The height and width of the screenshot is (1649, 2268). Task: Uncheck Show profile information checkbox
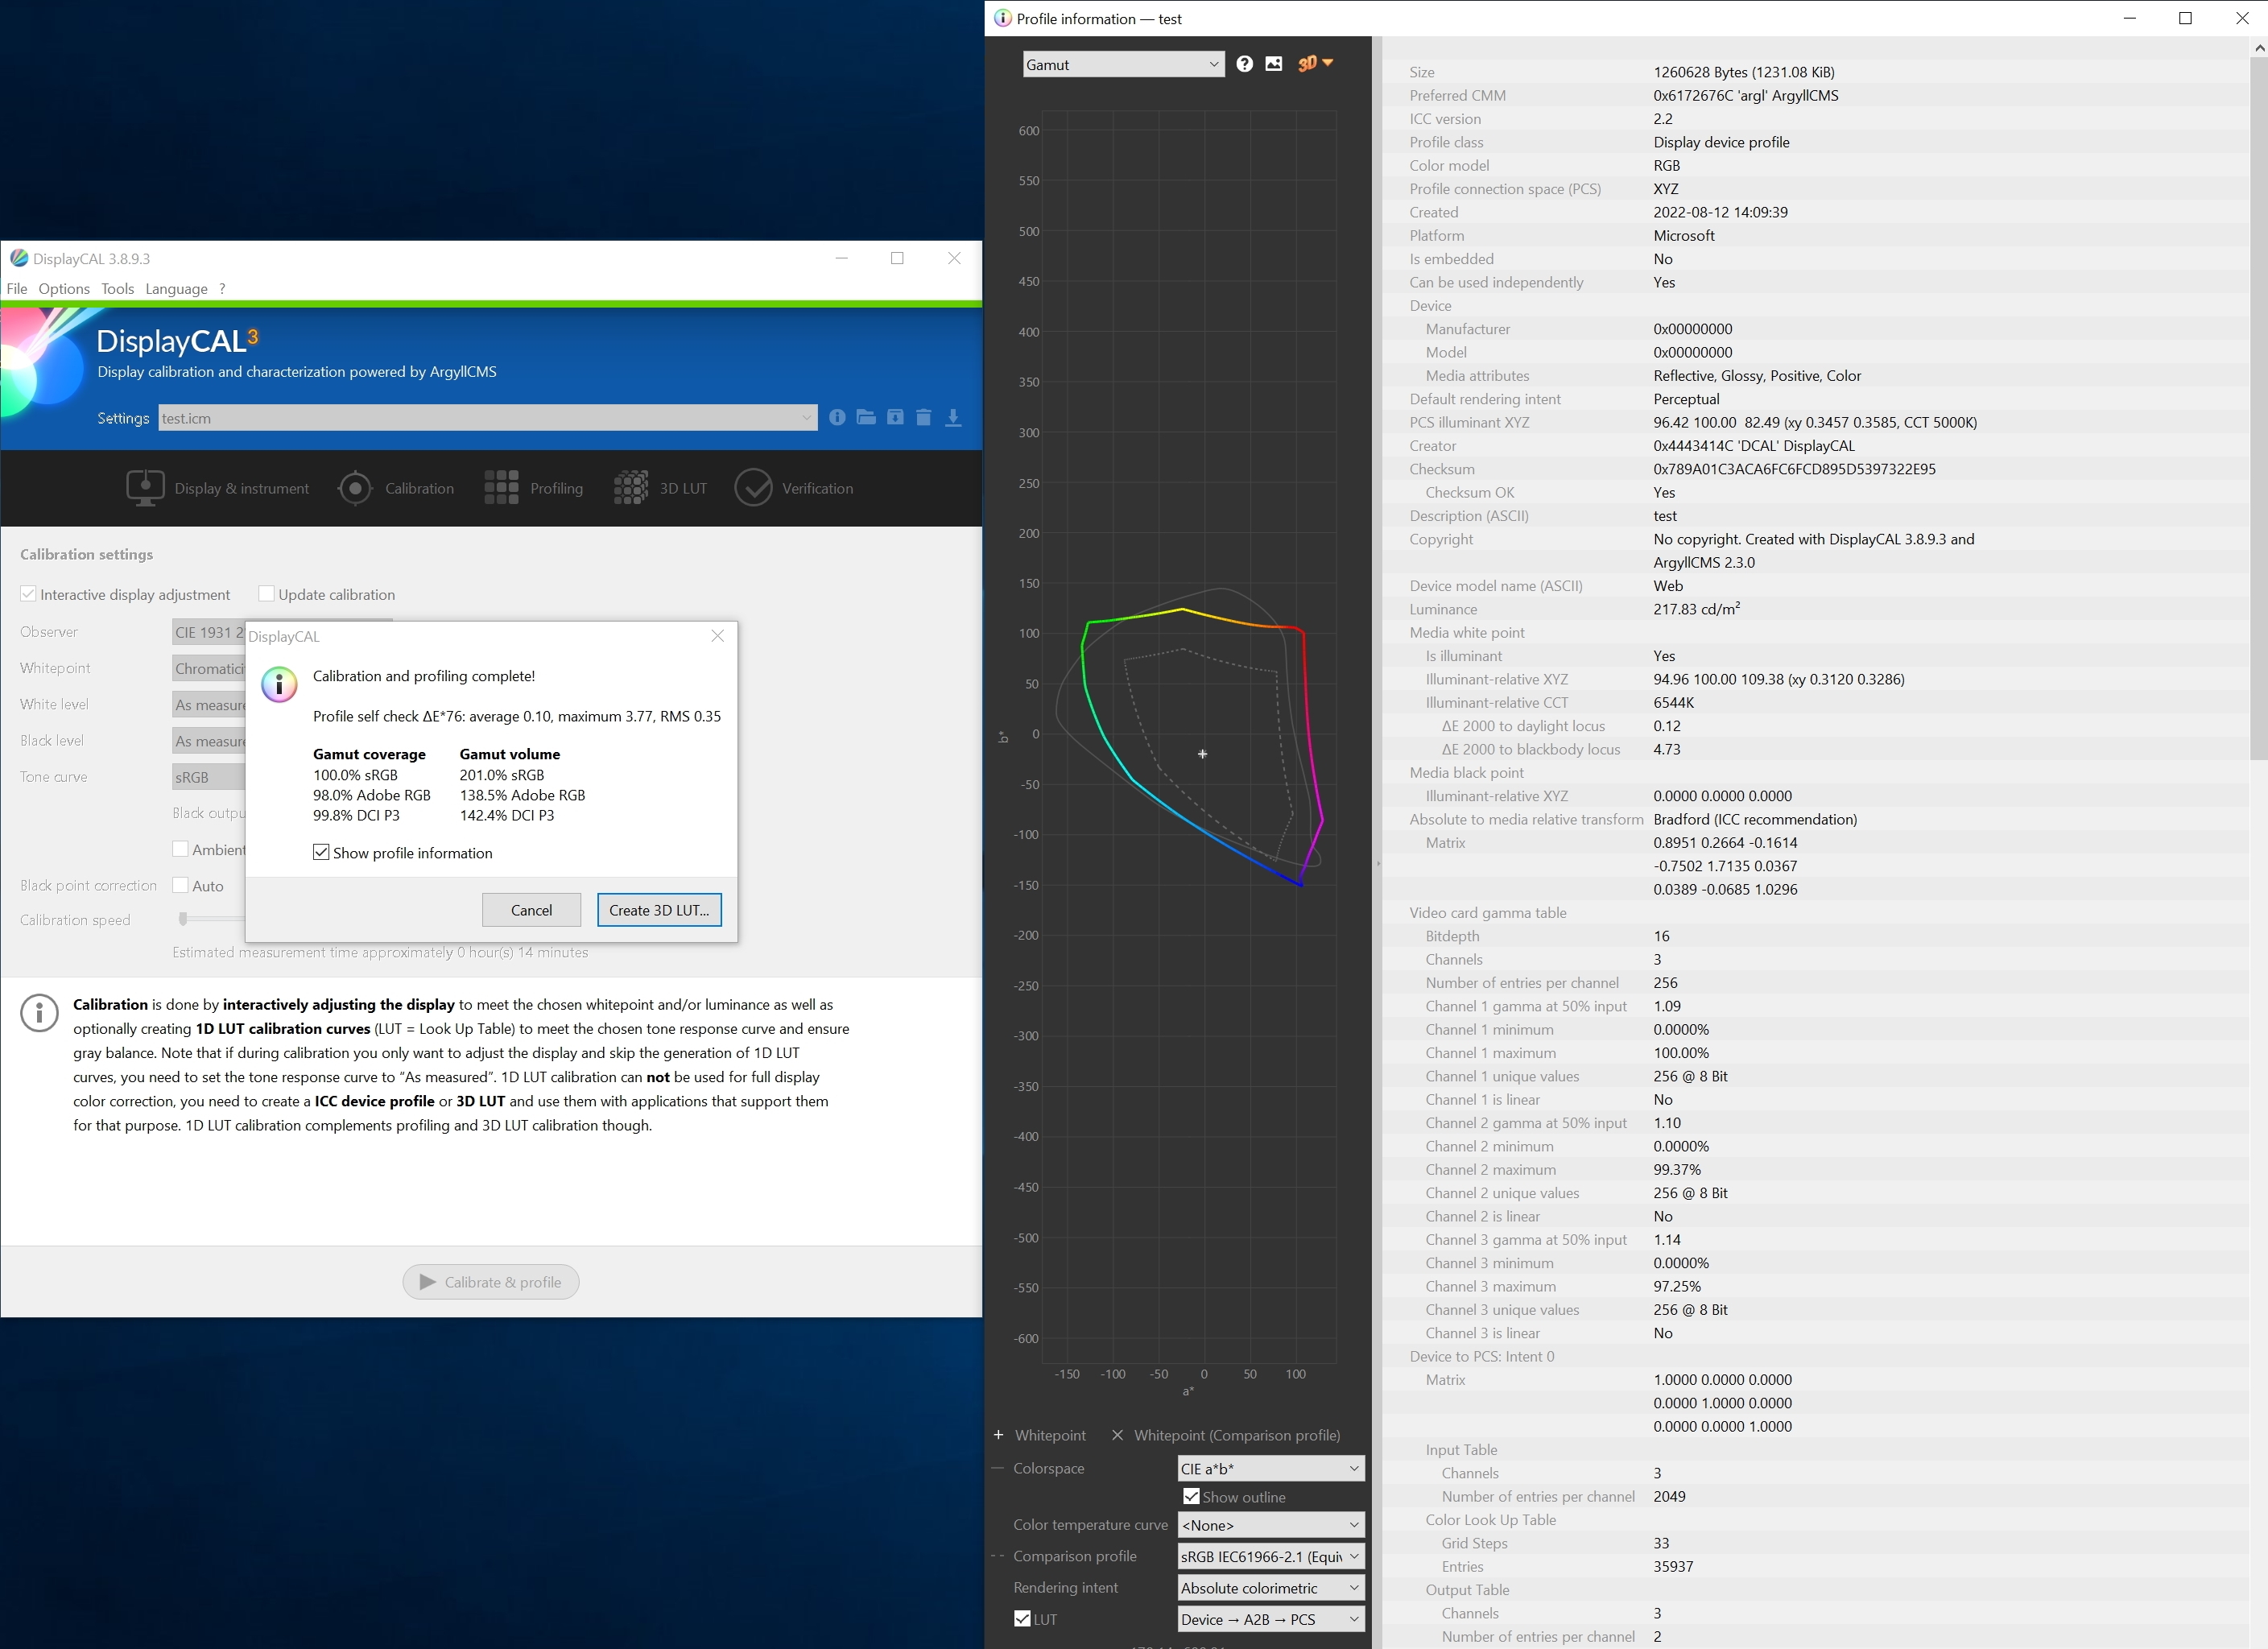pyautogui.click(x=321, y=852)
